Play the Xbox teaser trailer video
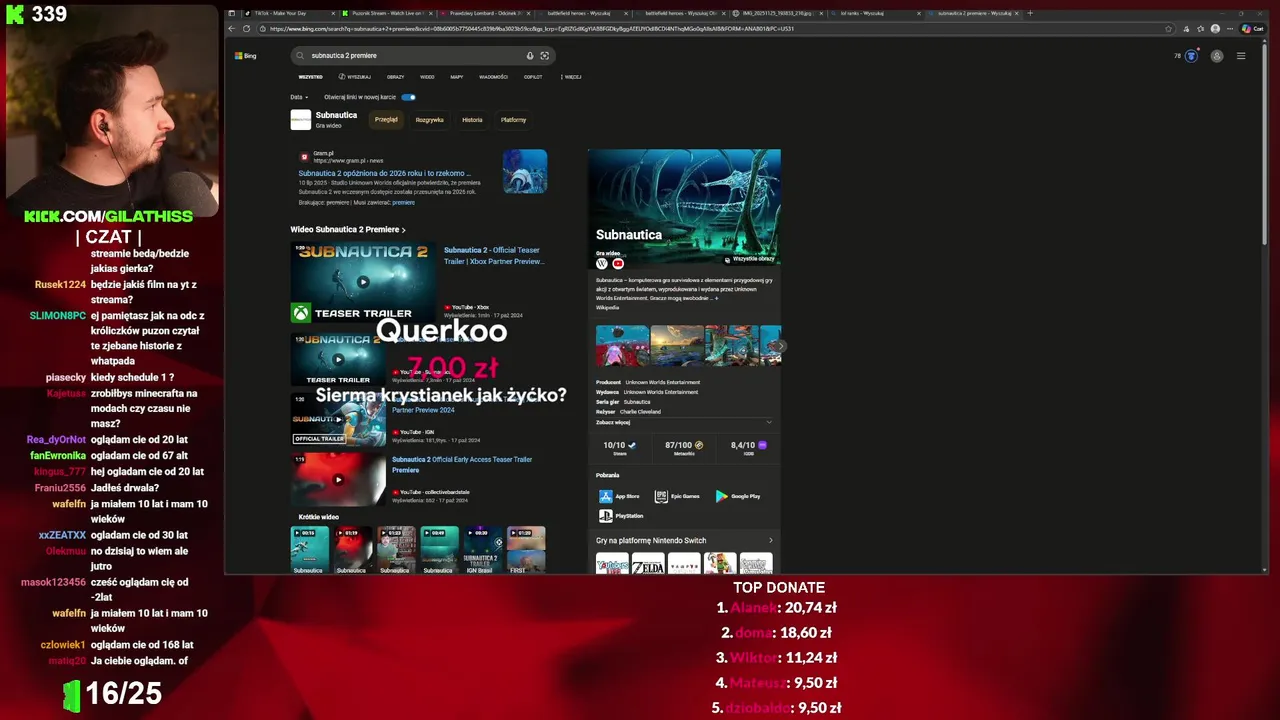 [x=363, y=282]
